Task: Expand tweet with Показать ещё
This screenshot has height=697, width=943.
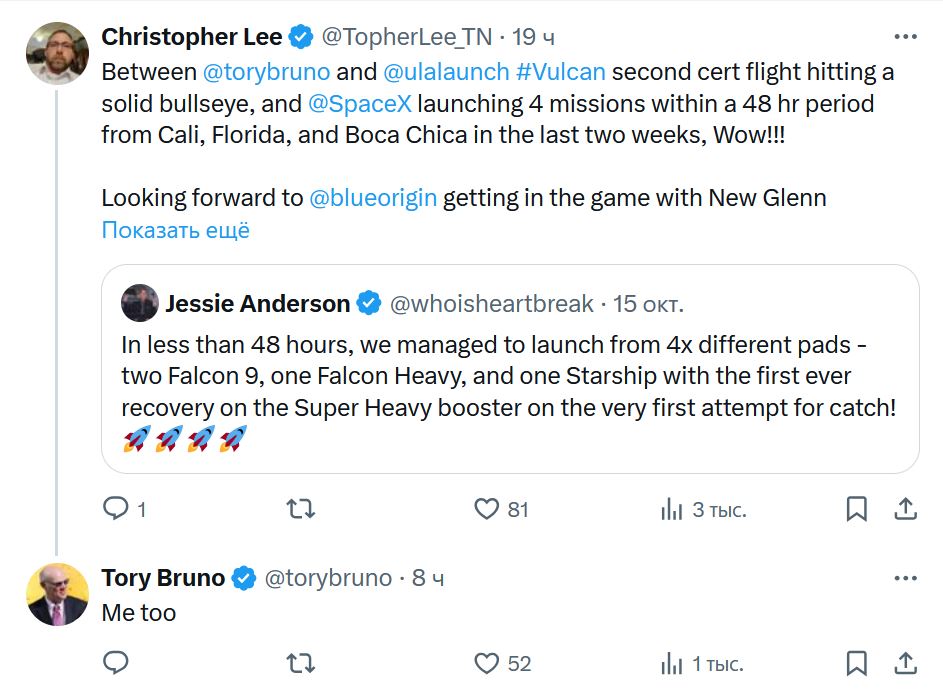Action: point(175,230)
